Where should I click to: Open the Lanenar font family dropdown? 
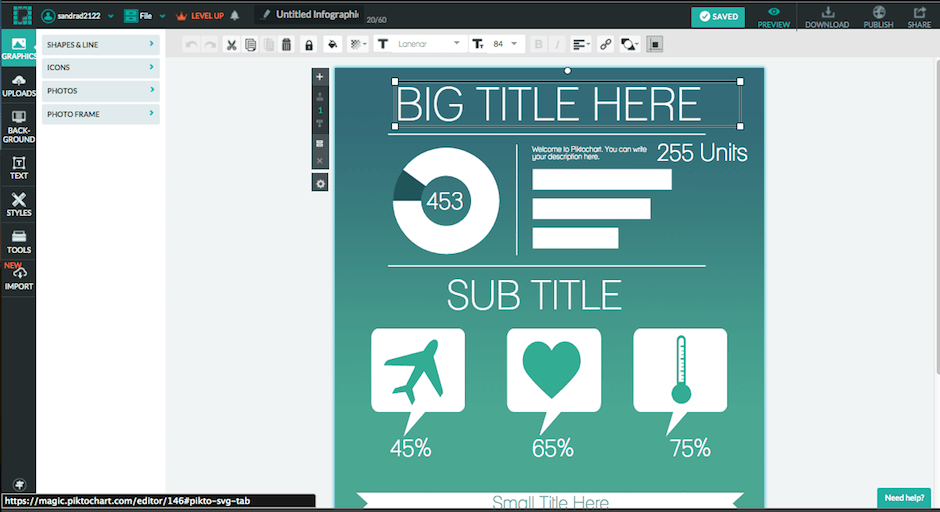[x=420, y=44]
